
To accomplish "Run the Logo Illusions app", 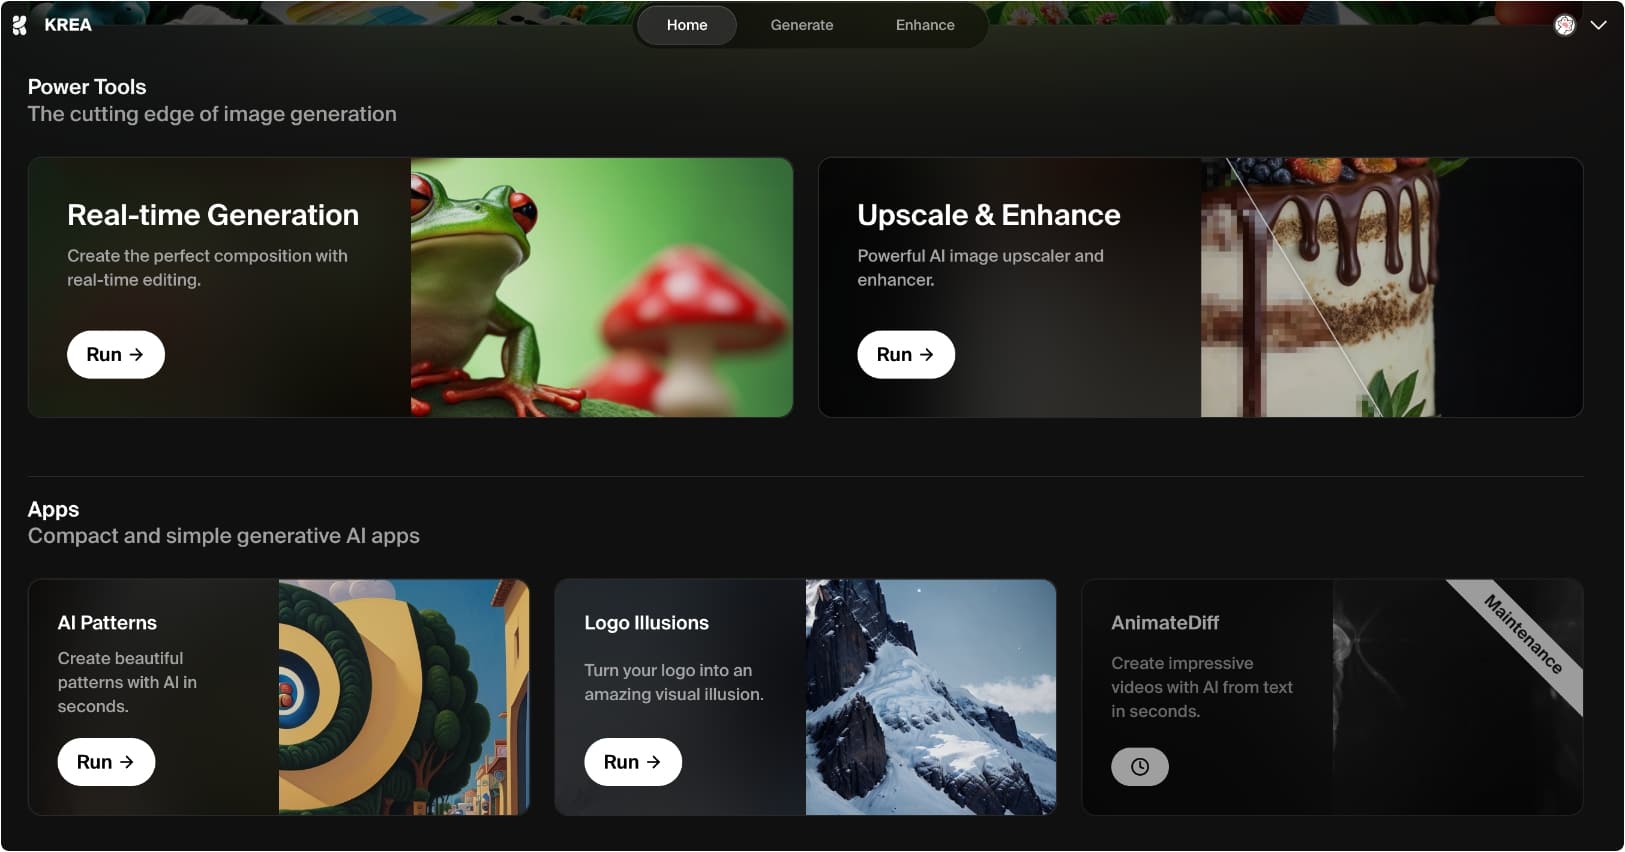I will pos(632,762).
